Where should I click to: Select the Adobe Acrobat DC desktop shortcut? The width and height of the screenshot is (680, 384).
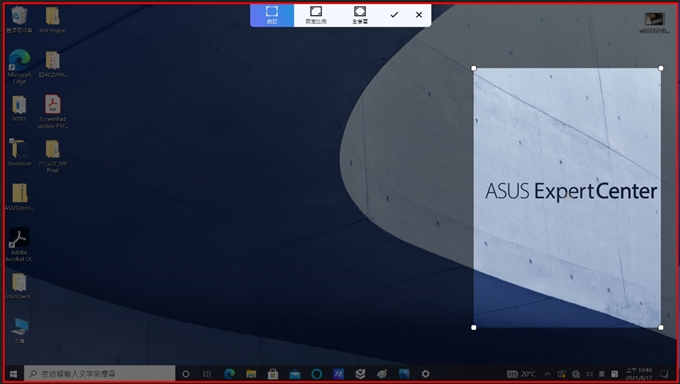click(19, 244)
